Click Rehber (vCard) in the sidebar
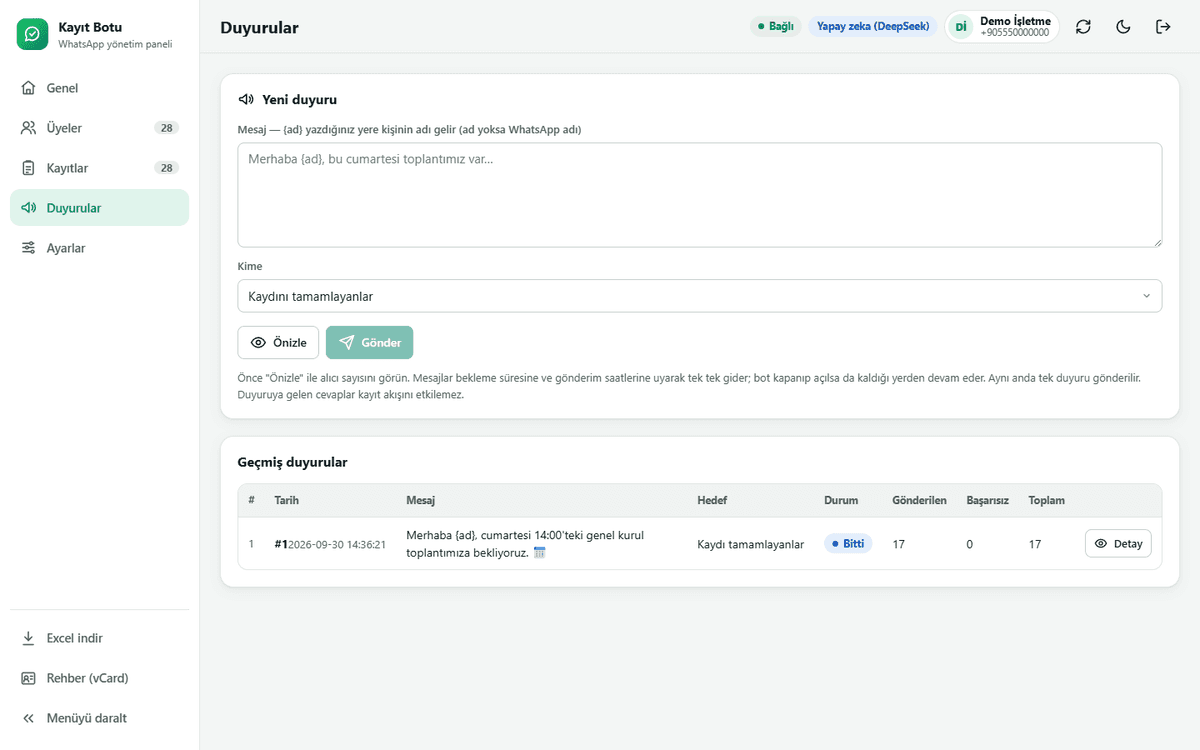The height and width of the screenshot is (750, 1200). pyautogui.click(x=99, y=678)
